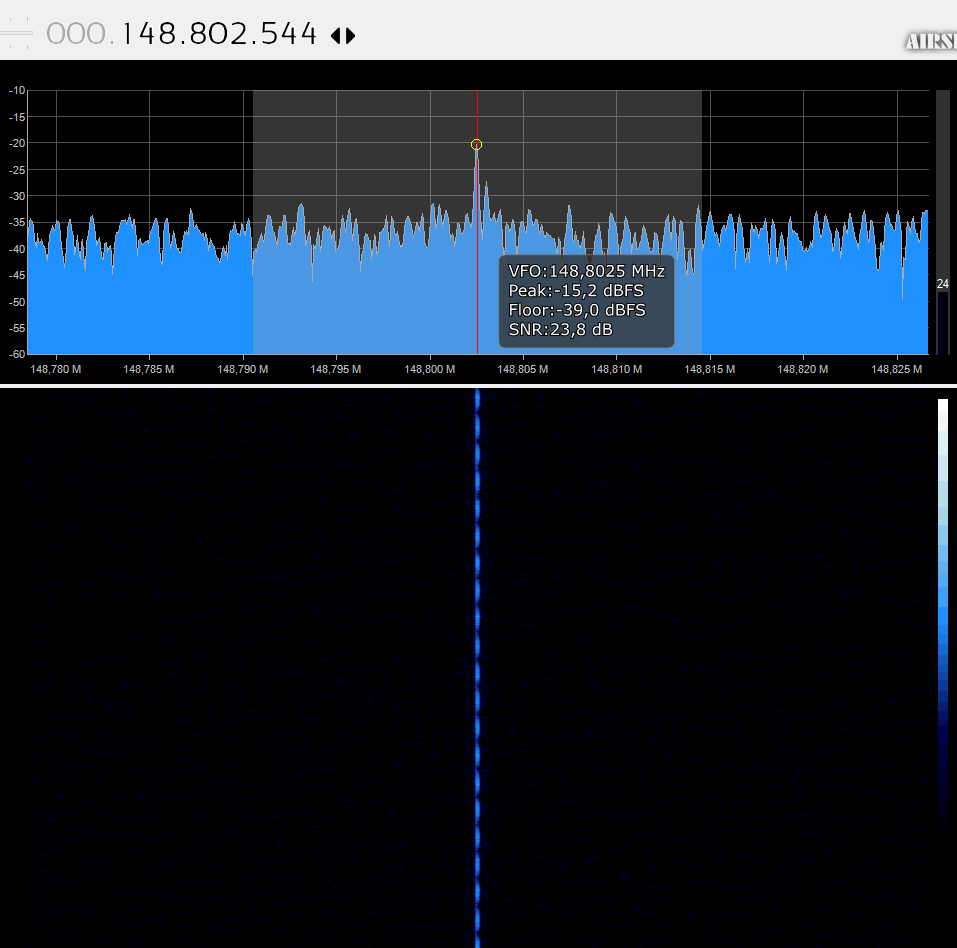This screenshot has width=957, height=948.
Task: Click the "-30" dBFS scale label
Action: (x=17, y=196)
